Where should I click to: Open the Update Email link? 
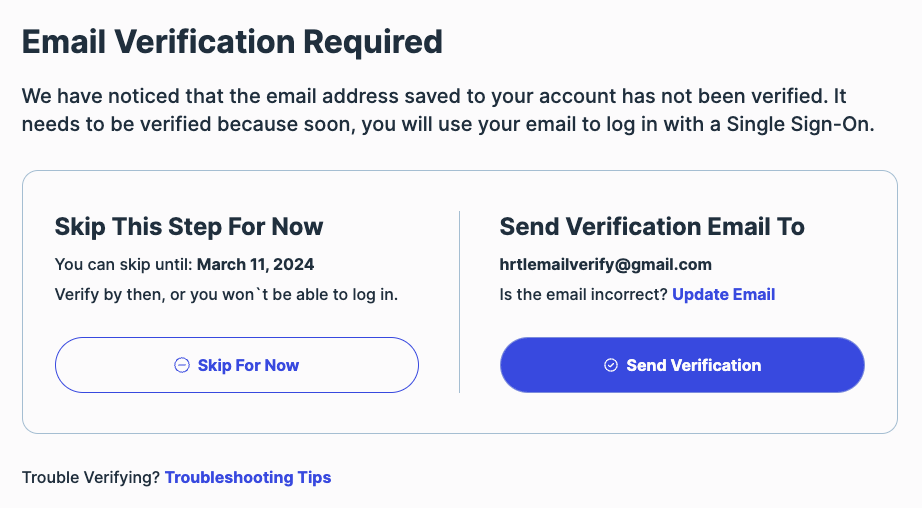(x=723, y=294)
